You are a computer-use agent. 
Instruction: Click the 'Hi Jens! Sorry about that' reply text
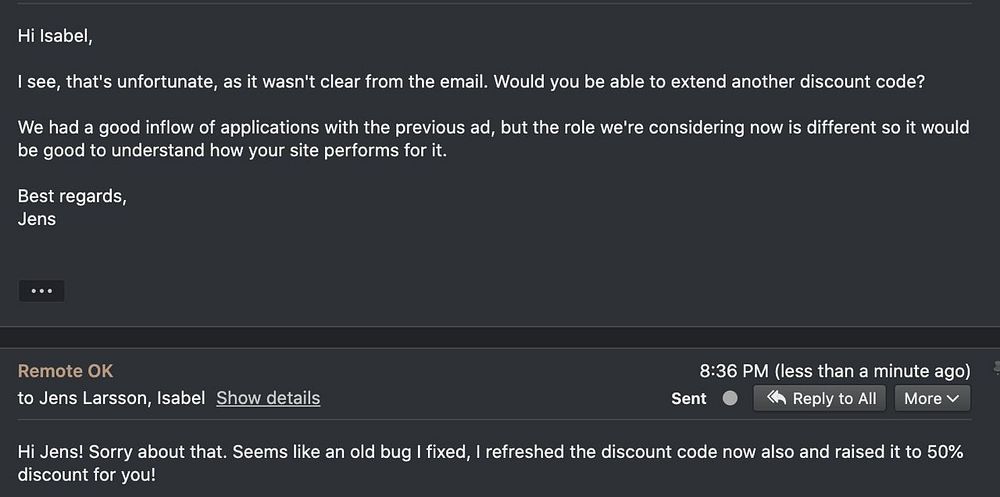tap(490, 462)
